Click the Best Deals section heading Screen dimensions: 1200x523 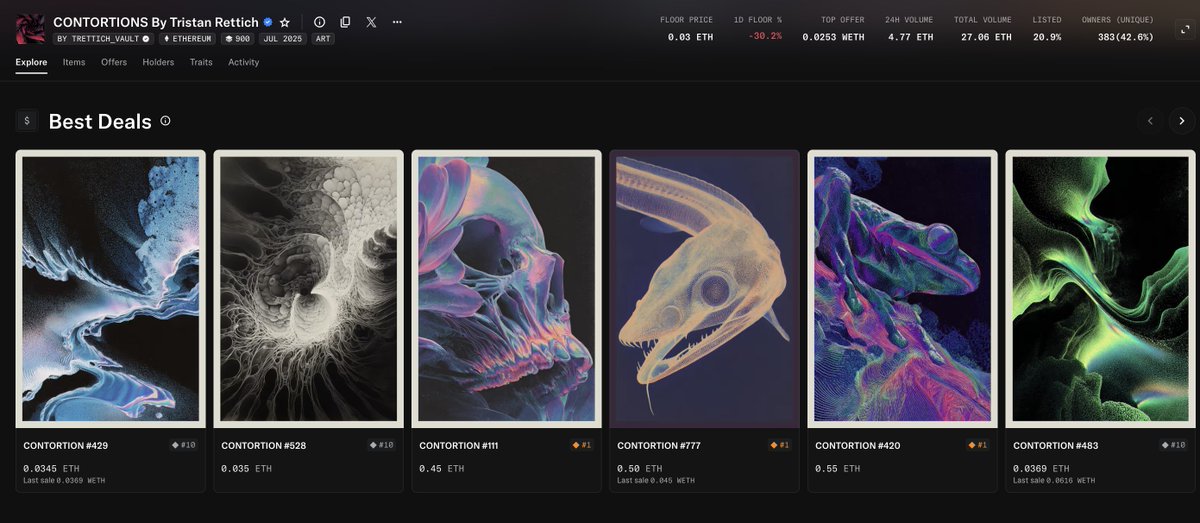(x=100, y=121)
